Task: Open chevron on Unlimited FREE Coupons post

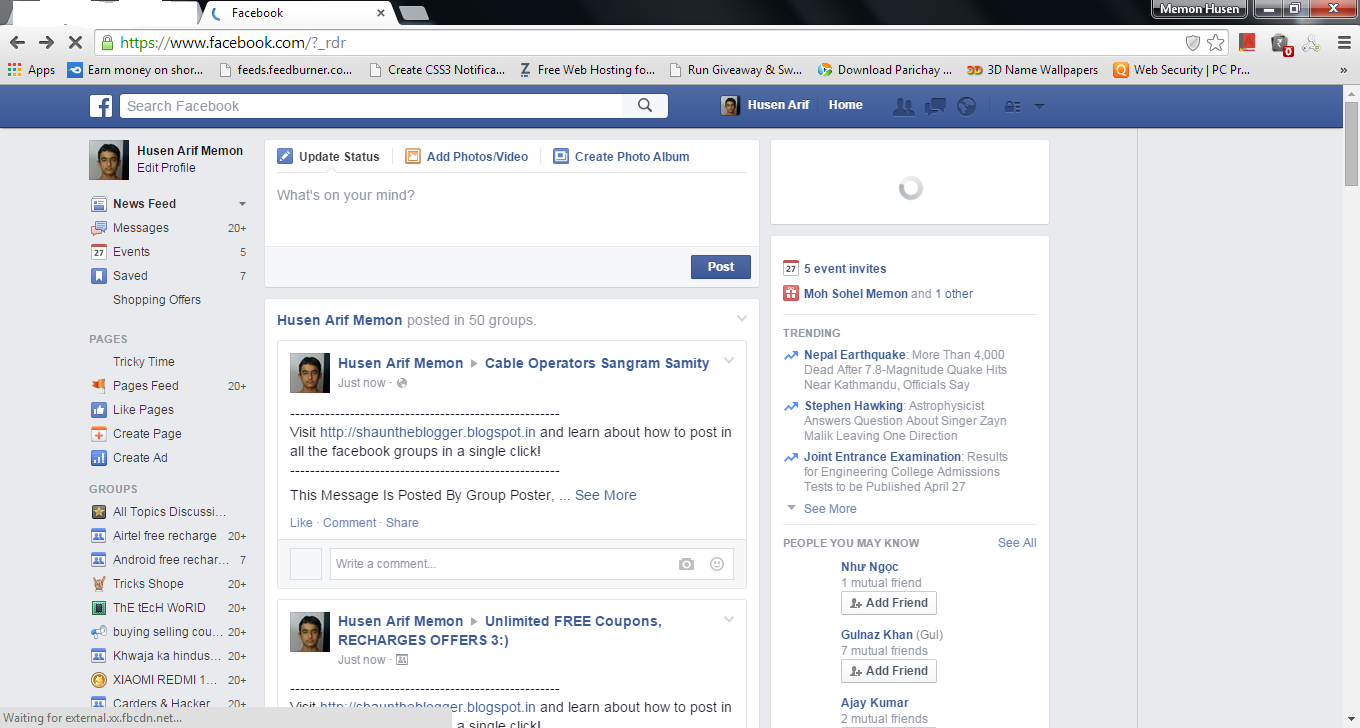Action: tap(729, 619)
